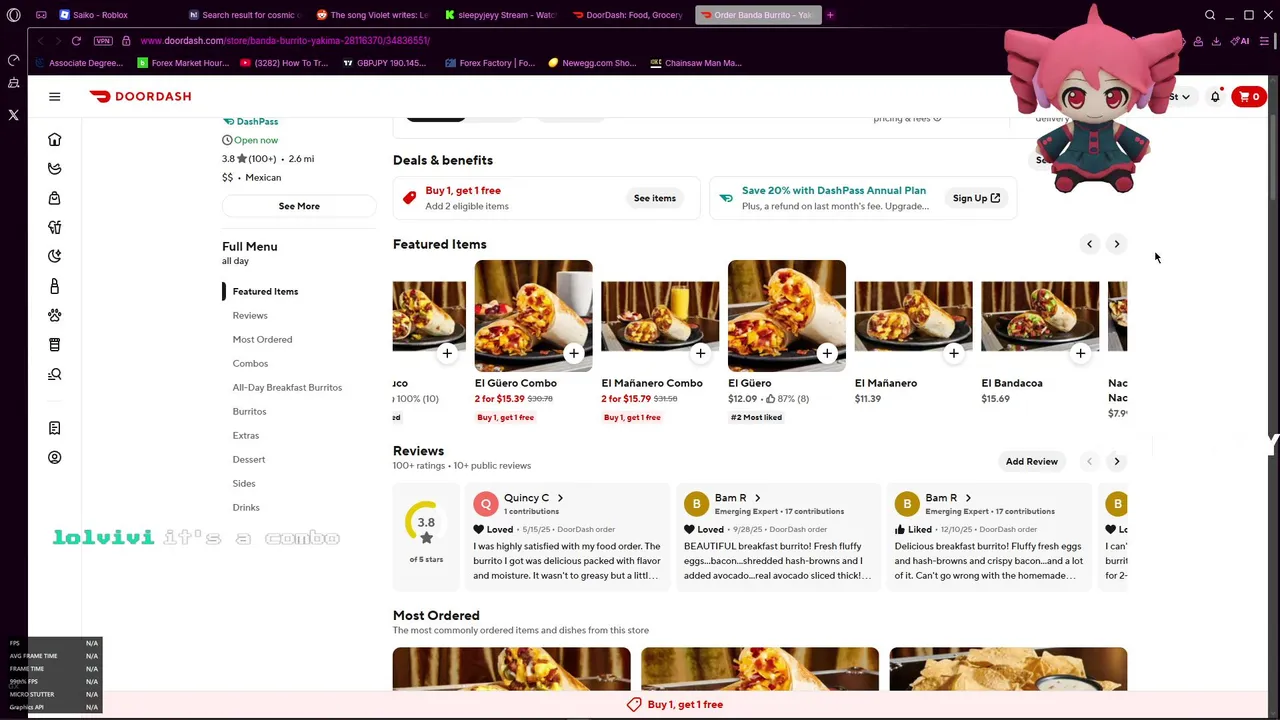Expand Bam R chevron on the 12/10/25 review
The height and width of the screenshot is (720, 1280).
coord(968,498)
